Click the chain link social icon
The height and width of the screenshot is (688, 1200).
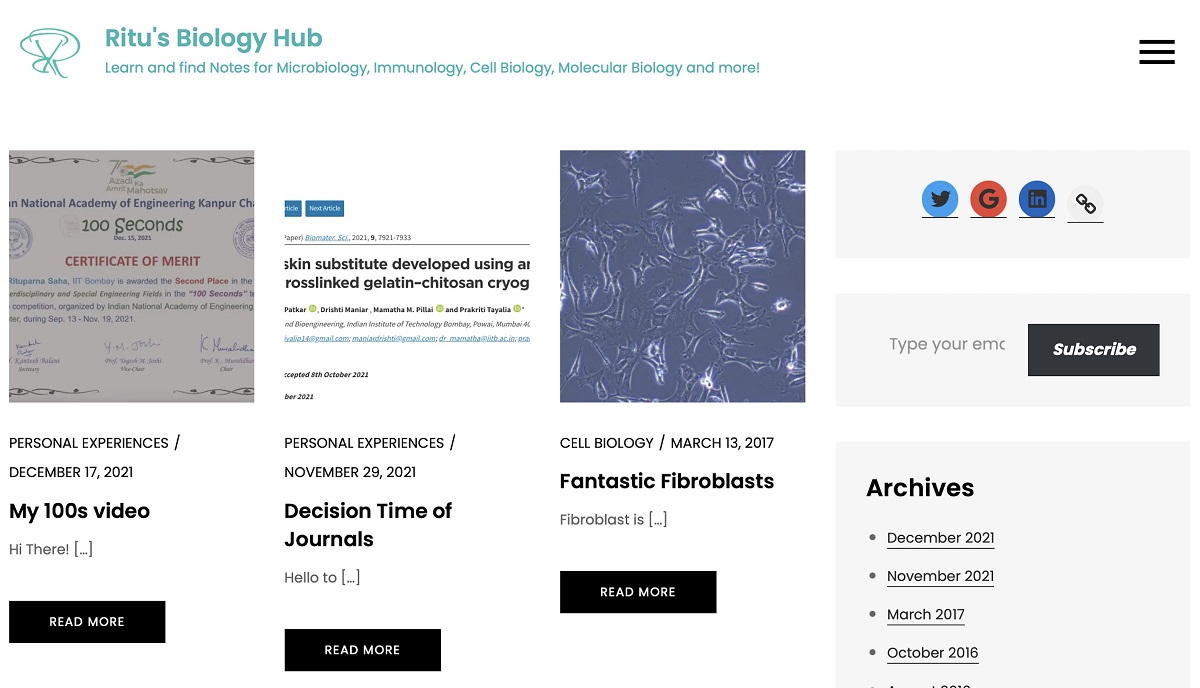1085,204
